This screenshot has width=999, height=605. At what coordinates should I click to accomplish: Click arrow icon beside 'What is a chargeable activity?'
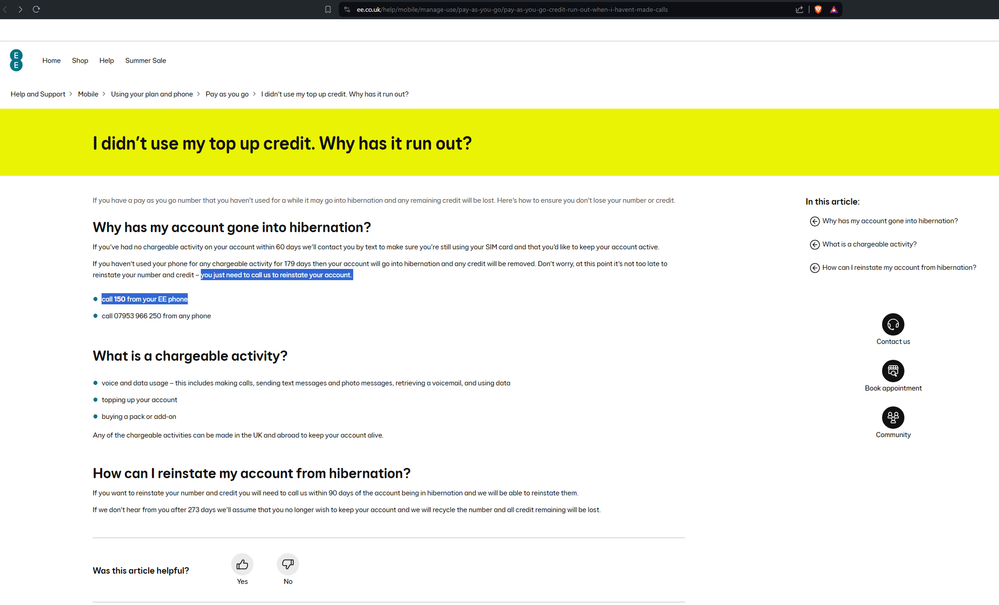(x=814, y=245)
